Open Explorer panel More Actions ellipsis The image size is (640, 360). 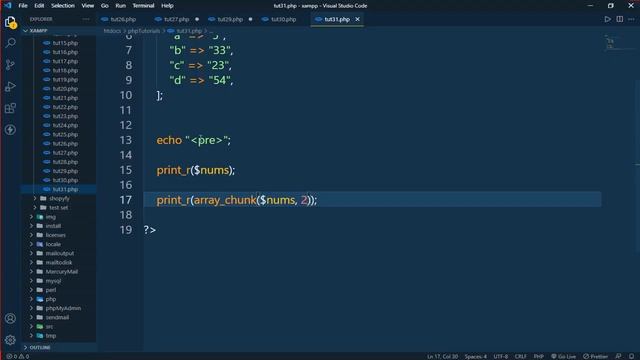pyautogui.click(x=86, y=19)
